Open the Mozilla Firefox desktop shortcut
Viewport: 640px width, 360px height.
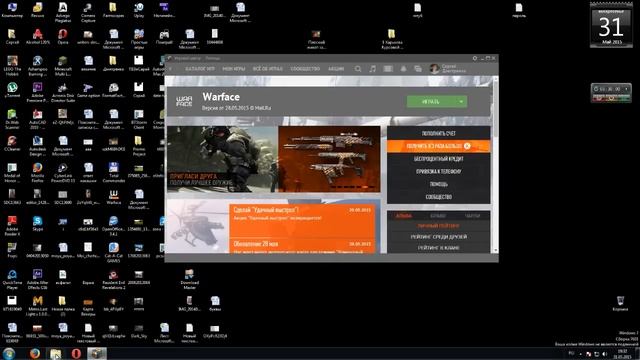pyautogui.click(x=38, y=172)
